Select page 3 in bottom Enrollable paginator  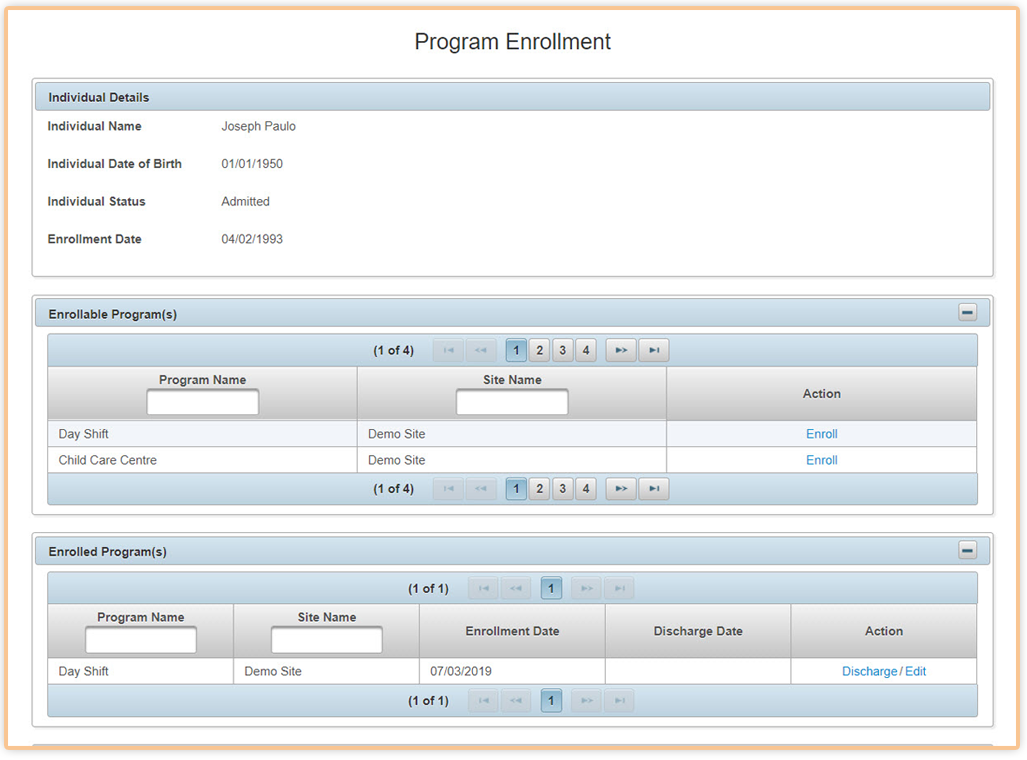coord(563,488)
